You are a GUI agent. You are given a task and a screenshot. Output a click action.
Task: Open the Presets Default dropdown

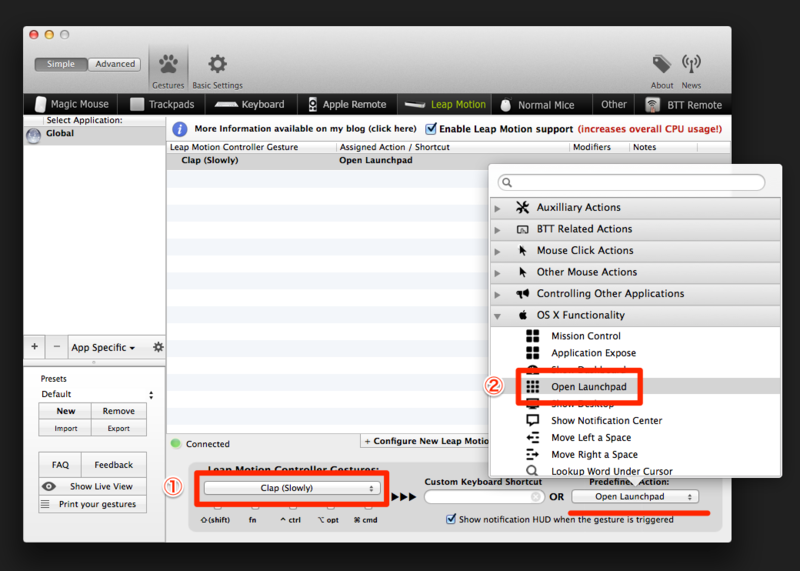[x=97, y=394]
